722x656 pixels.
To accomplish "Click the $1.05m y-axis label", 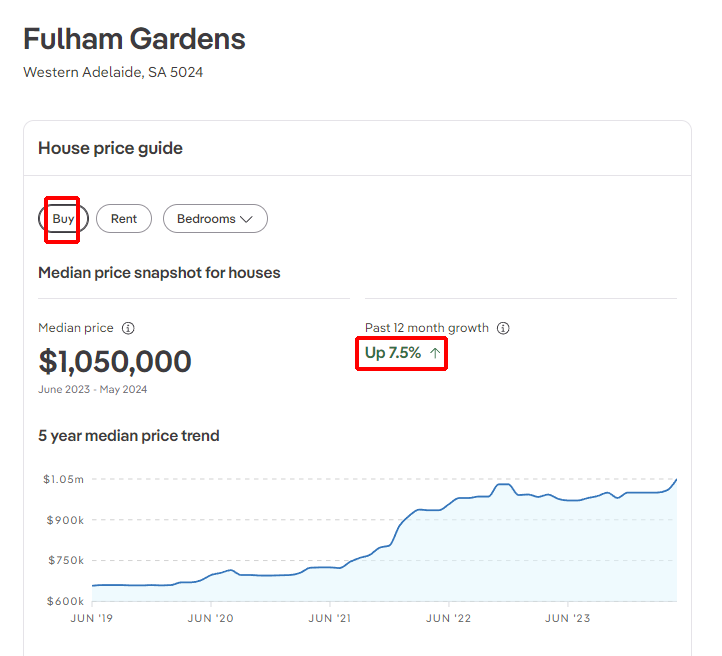I will coord(63,479).
